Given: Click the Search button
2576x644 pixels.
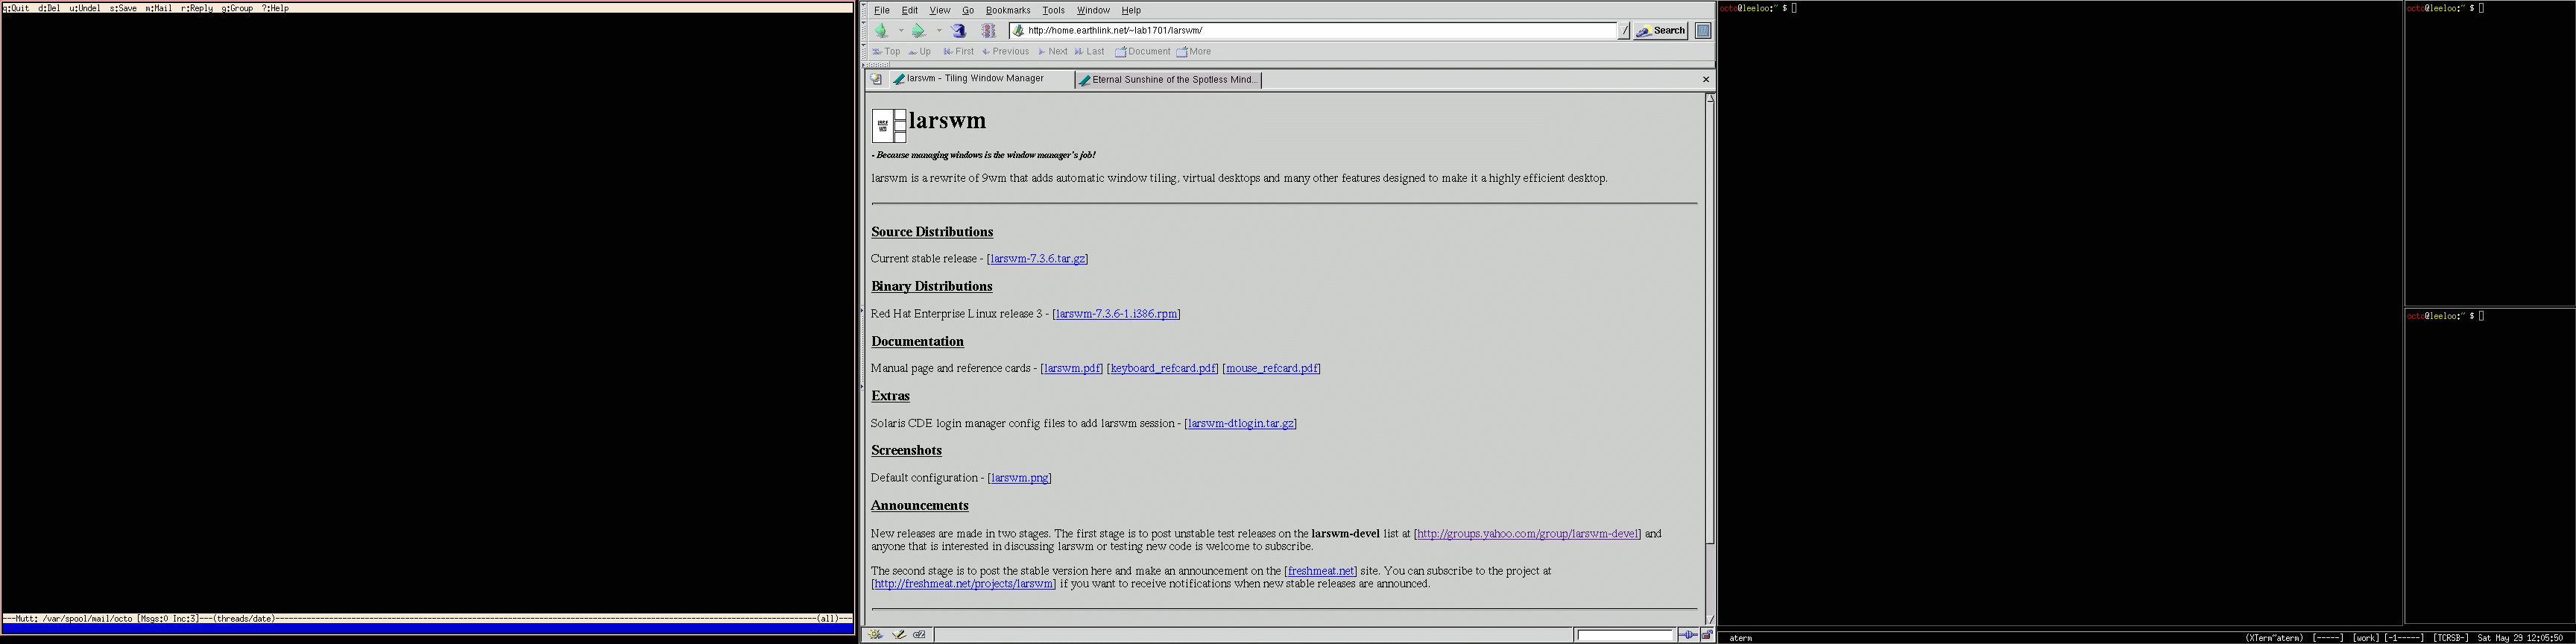Looking at the screenshot, I should point(1661,31).
